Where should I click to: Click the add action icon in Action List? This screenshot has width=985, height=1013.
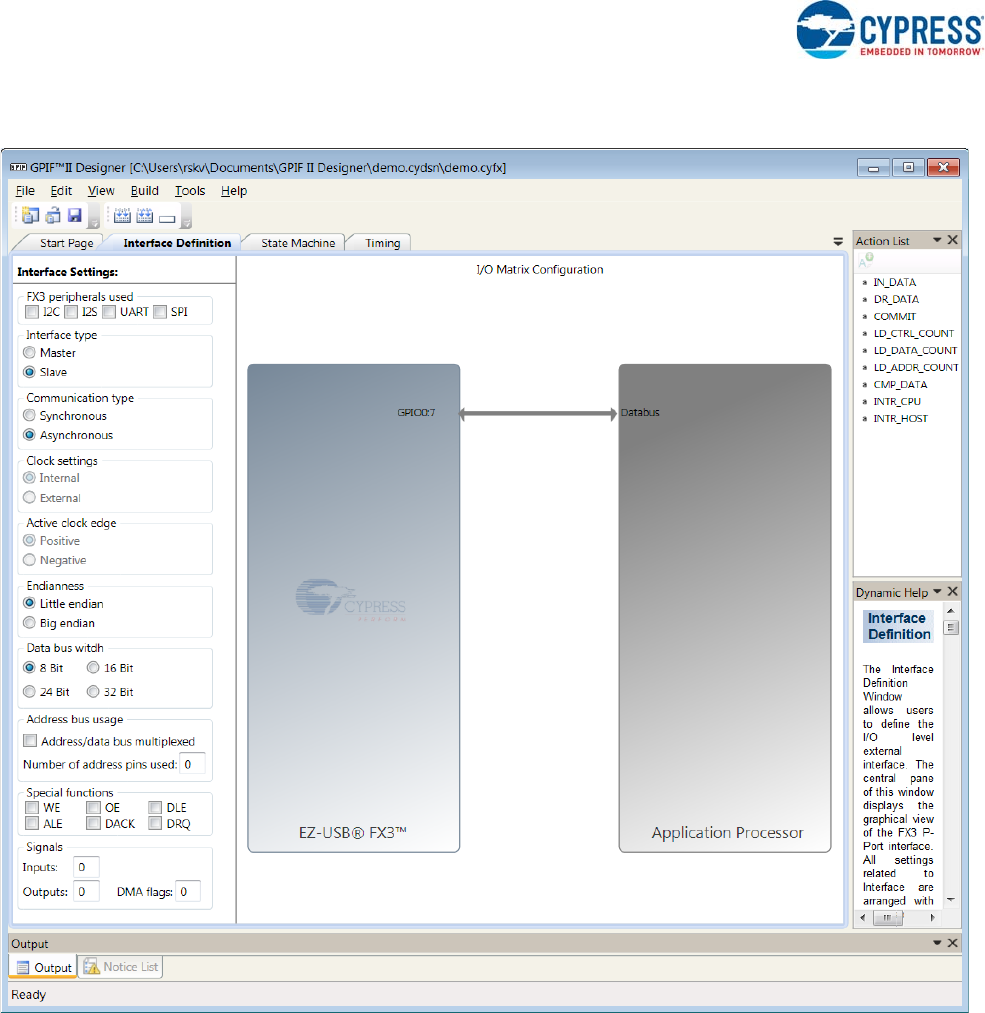click(866, 260)
